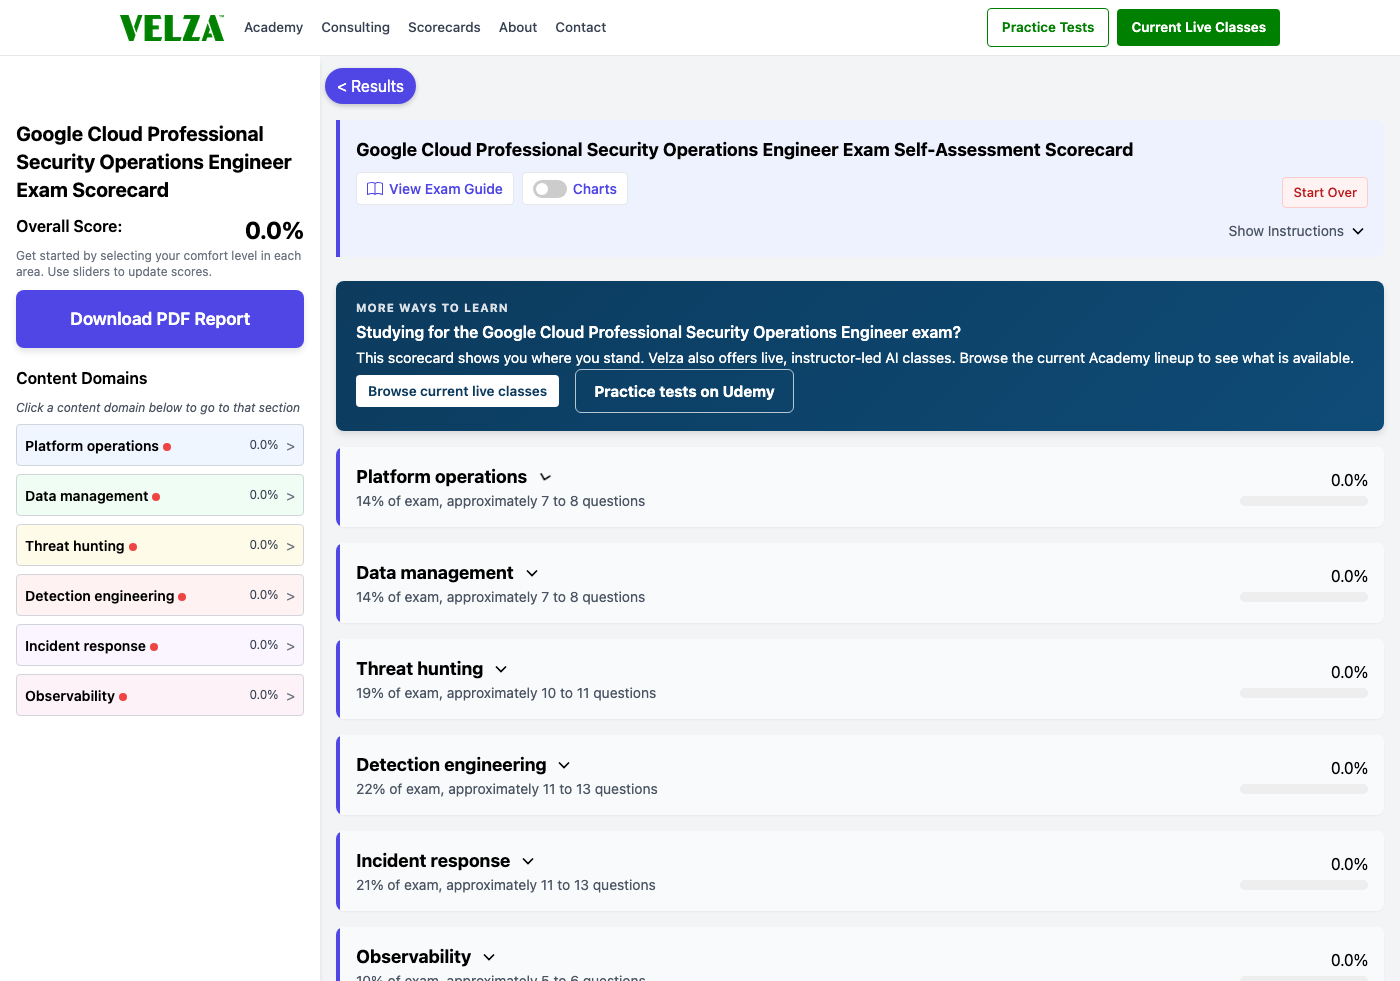Expand the Observability section chevron
The height and width of the screenshot is (981, 1400).
point(489,958)
